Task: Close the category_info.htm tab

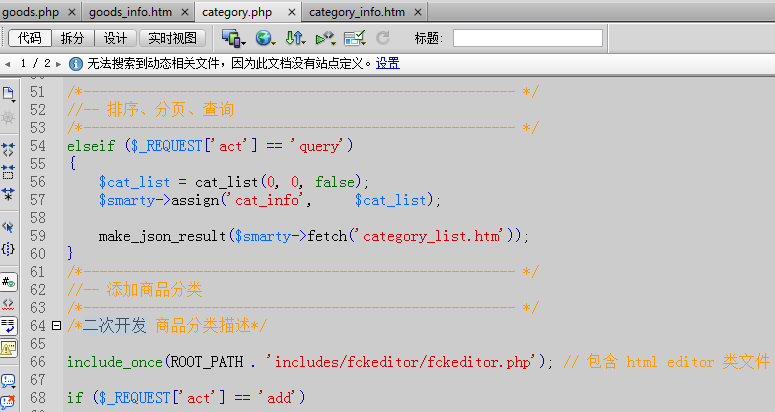Action: pos(418,12)
